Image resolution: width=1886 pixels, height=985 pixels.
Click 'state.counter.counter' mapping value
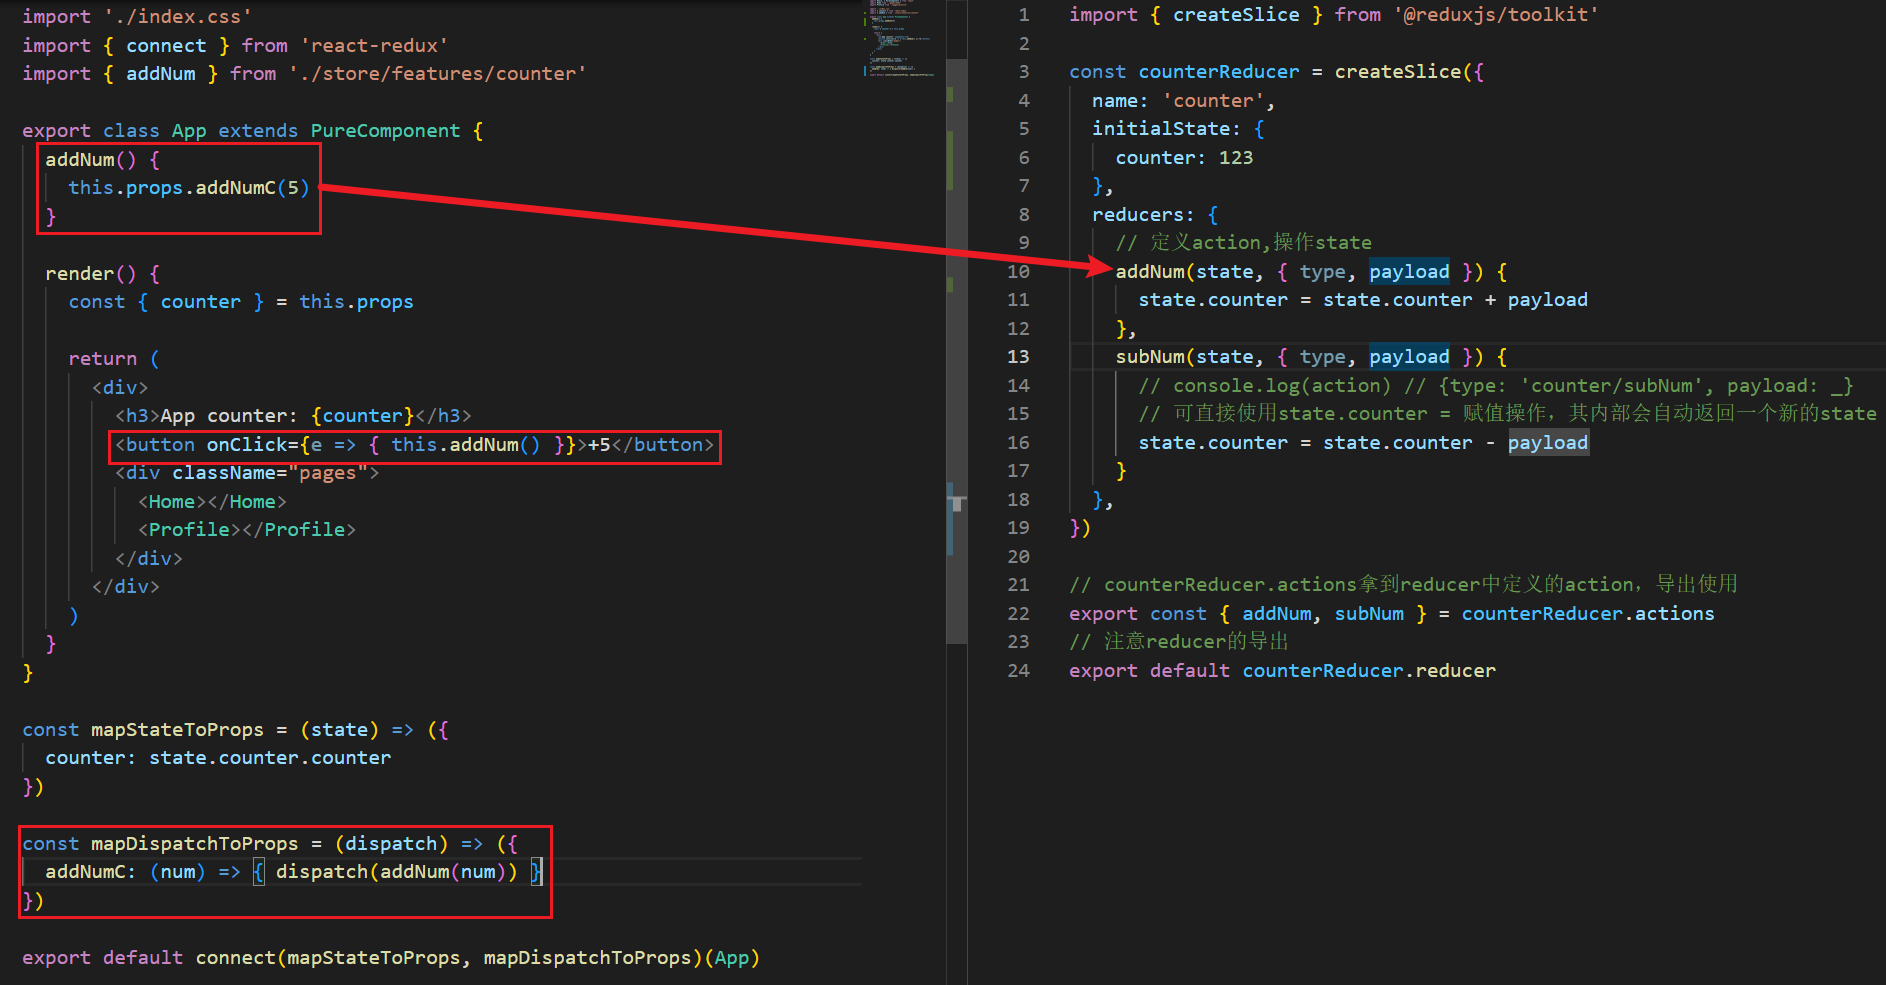coord(270,758)
